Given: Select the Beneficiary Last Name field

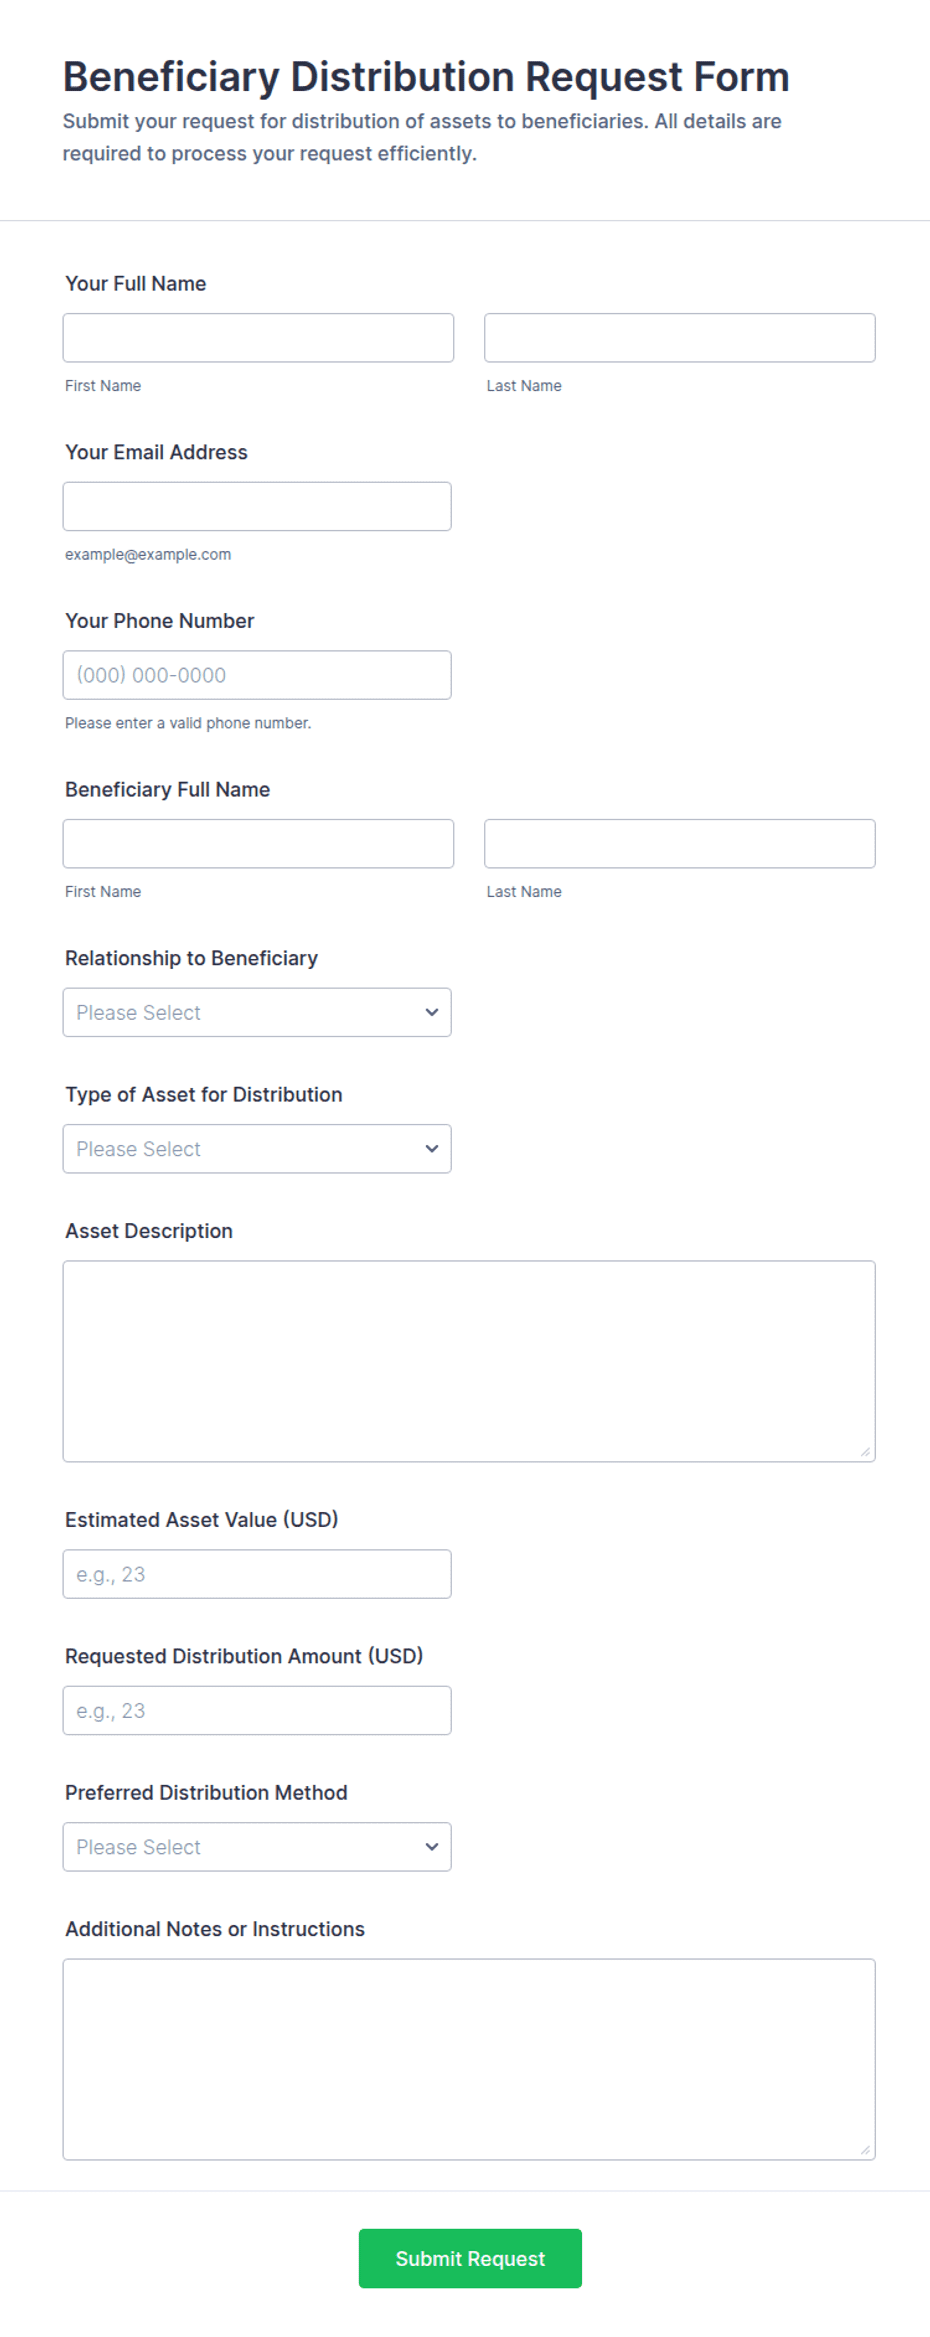Looking at the screenshot, I should (679, 844).
